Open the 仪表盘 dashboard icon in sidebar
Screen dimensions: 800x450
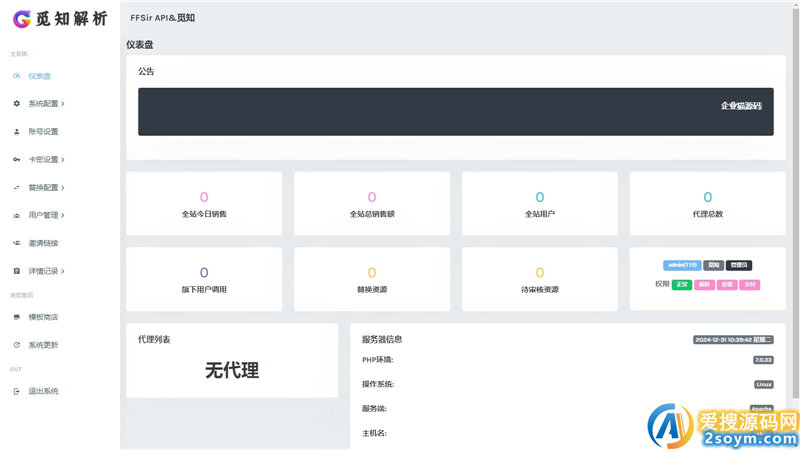click(x=16, y=76)
